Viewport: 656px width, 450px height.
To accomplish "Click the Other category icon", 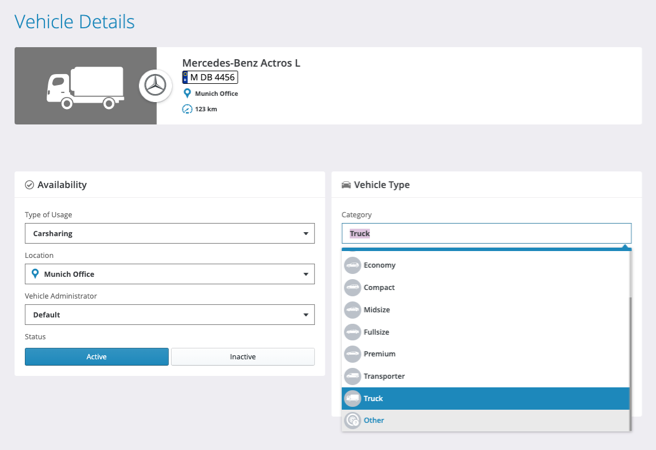I will tap(352, 420).
